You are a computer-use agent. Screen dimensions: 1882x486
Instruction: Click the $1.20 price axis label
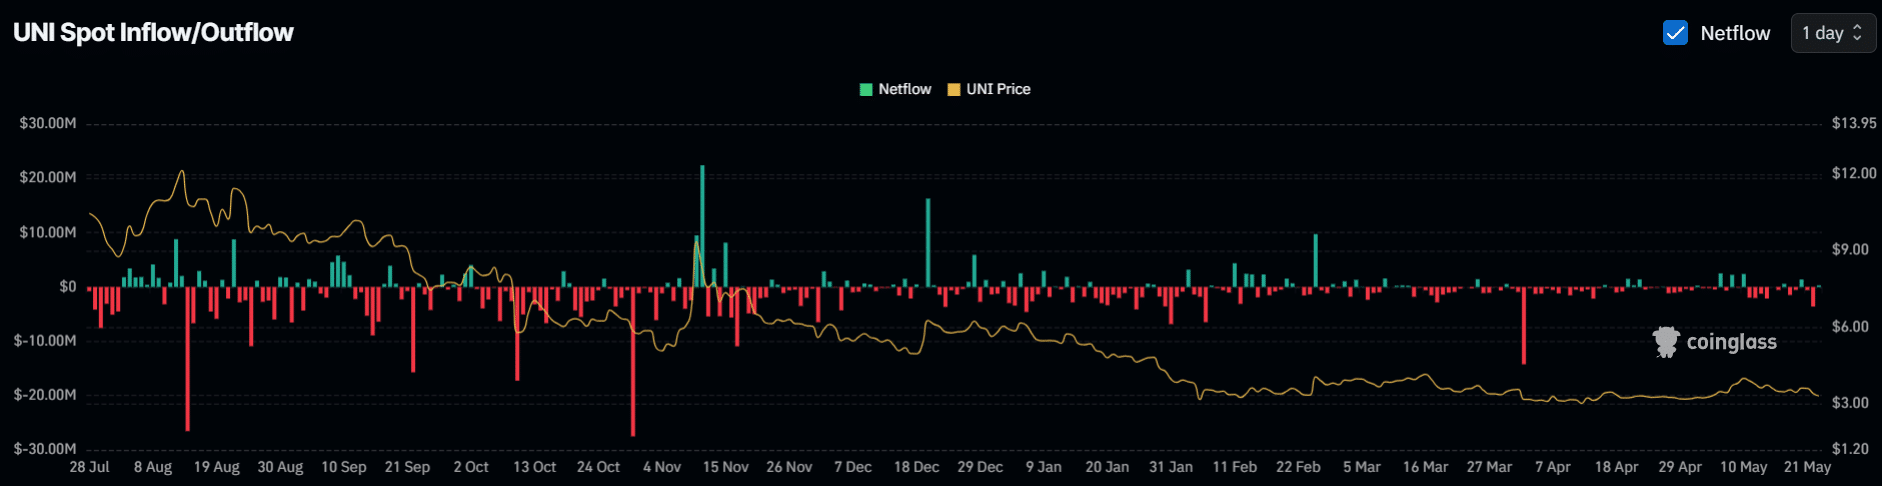click(1850, 449)
